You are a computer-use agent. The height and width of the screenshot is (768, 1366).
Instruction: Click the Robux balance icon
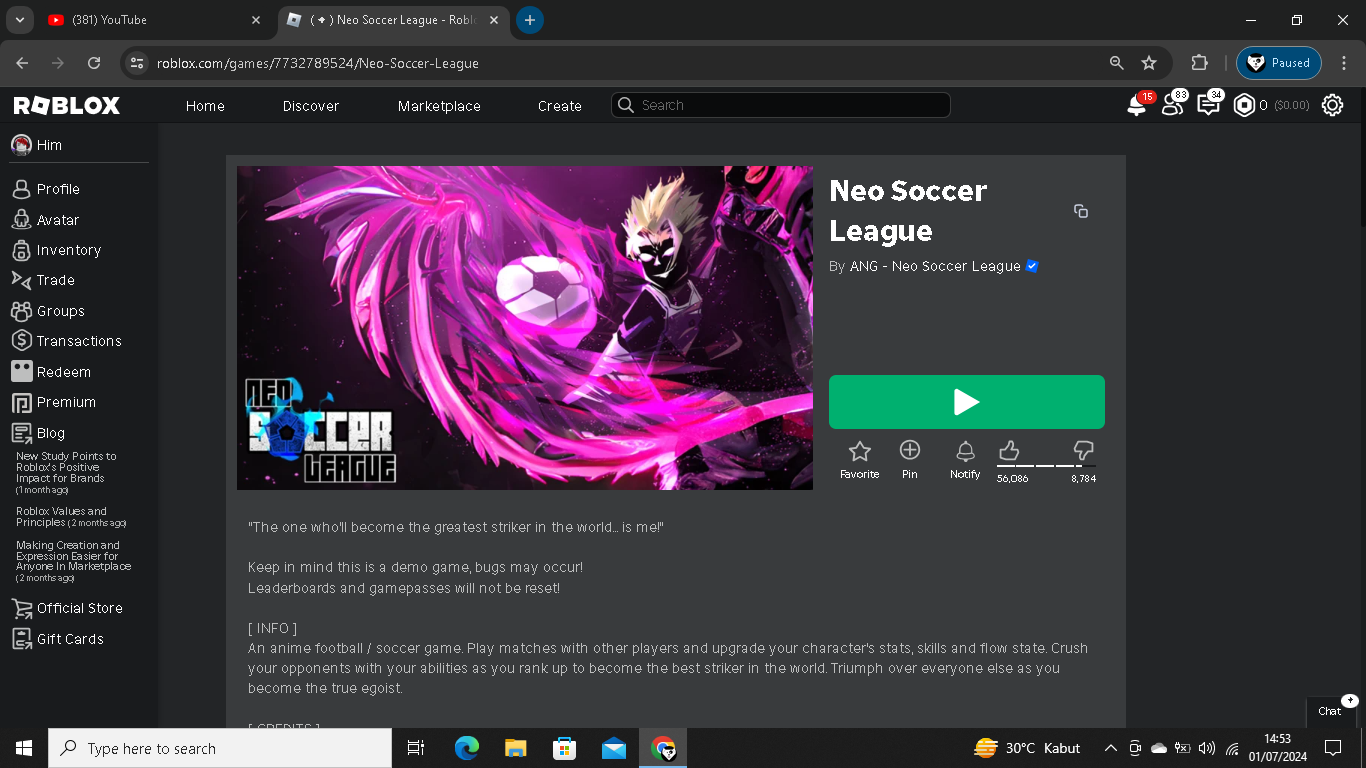1244,105
